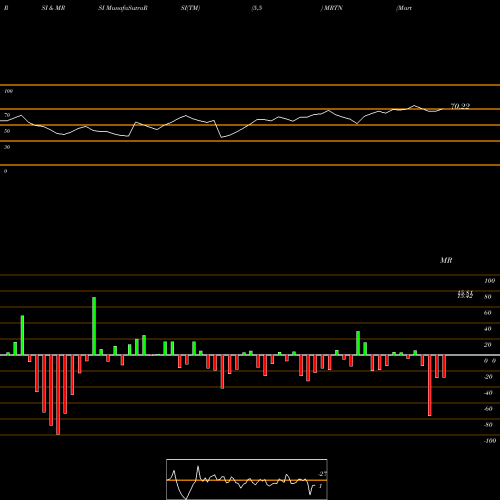
Task: Click the "SI MunafaSutraR" header label
Action: [123, 8]
